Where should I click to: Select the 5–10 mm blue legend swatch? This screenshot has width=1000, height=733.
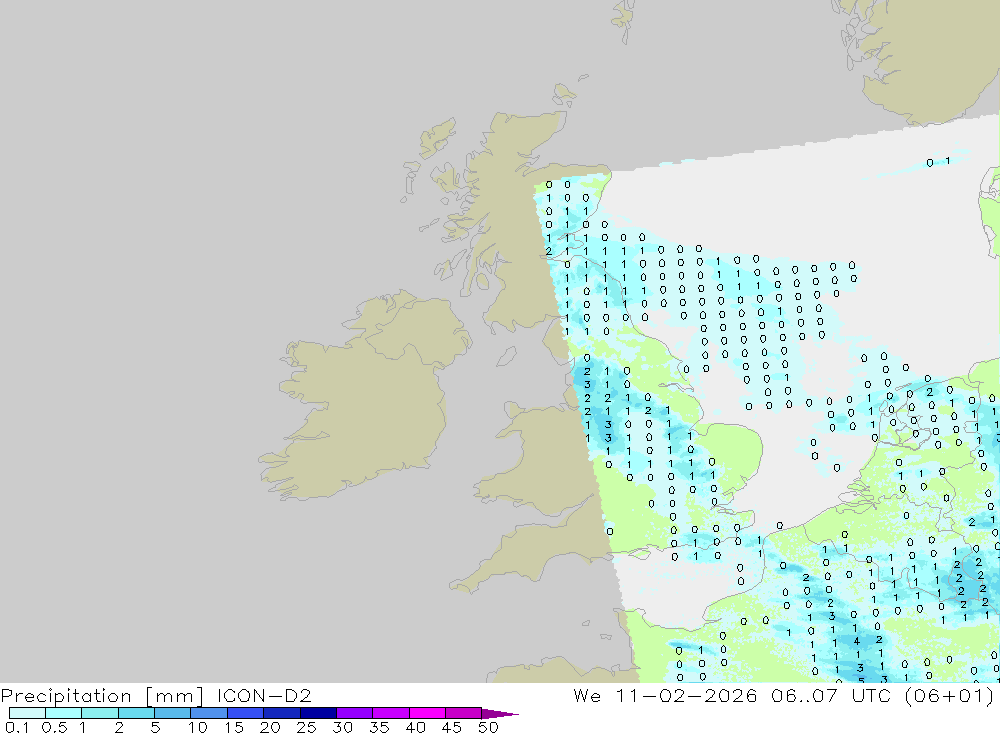tap(173, 713)
